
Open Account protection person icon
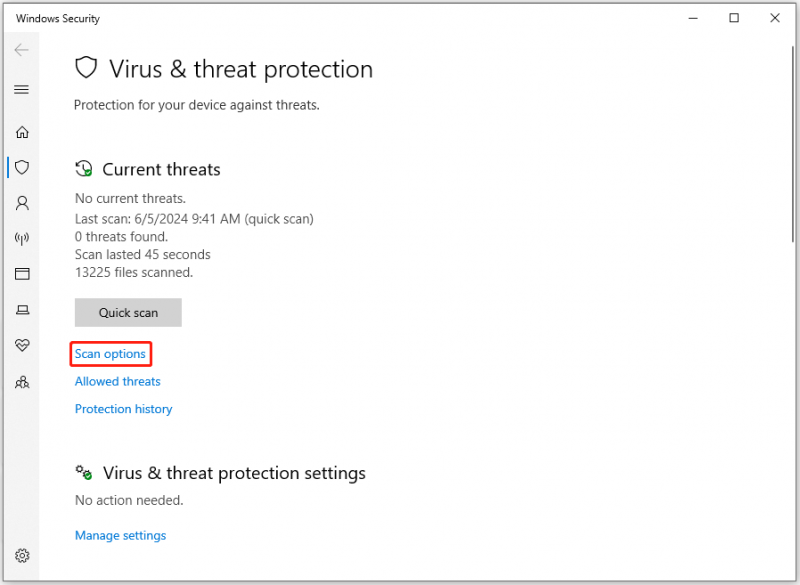point(22,204)
